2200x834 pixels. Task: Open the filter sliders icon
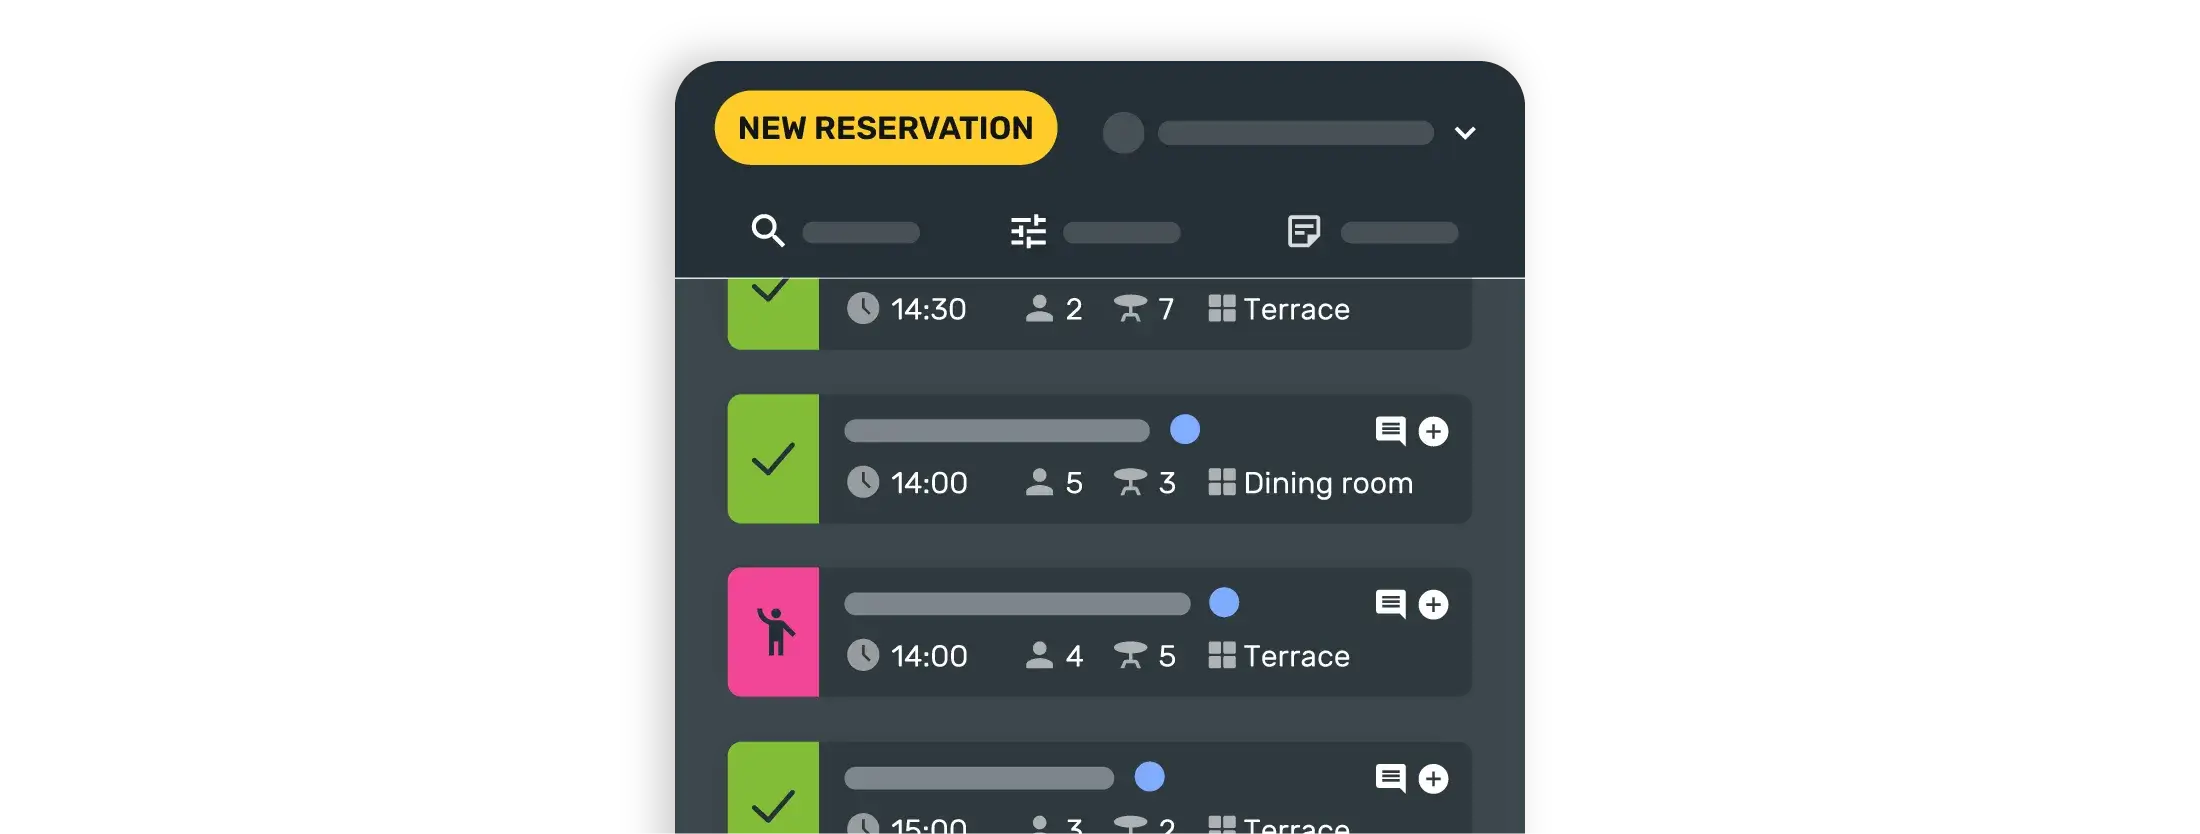[1028, 231]
